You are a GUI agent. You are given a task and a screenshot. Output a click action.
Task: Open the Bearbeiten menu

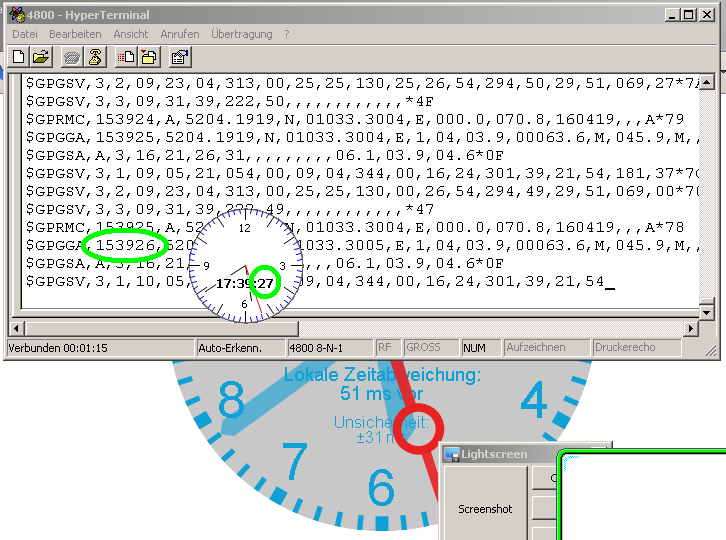[x=75, y=34]
